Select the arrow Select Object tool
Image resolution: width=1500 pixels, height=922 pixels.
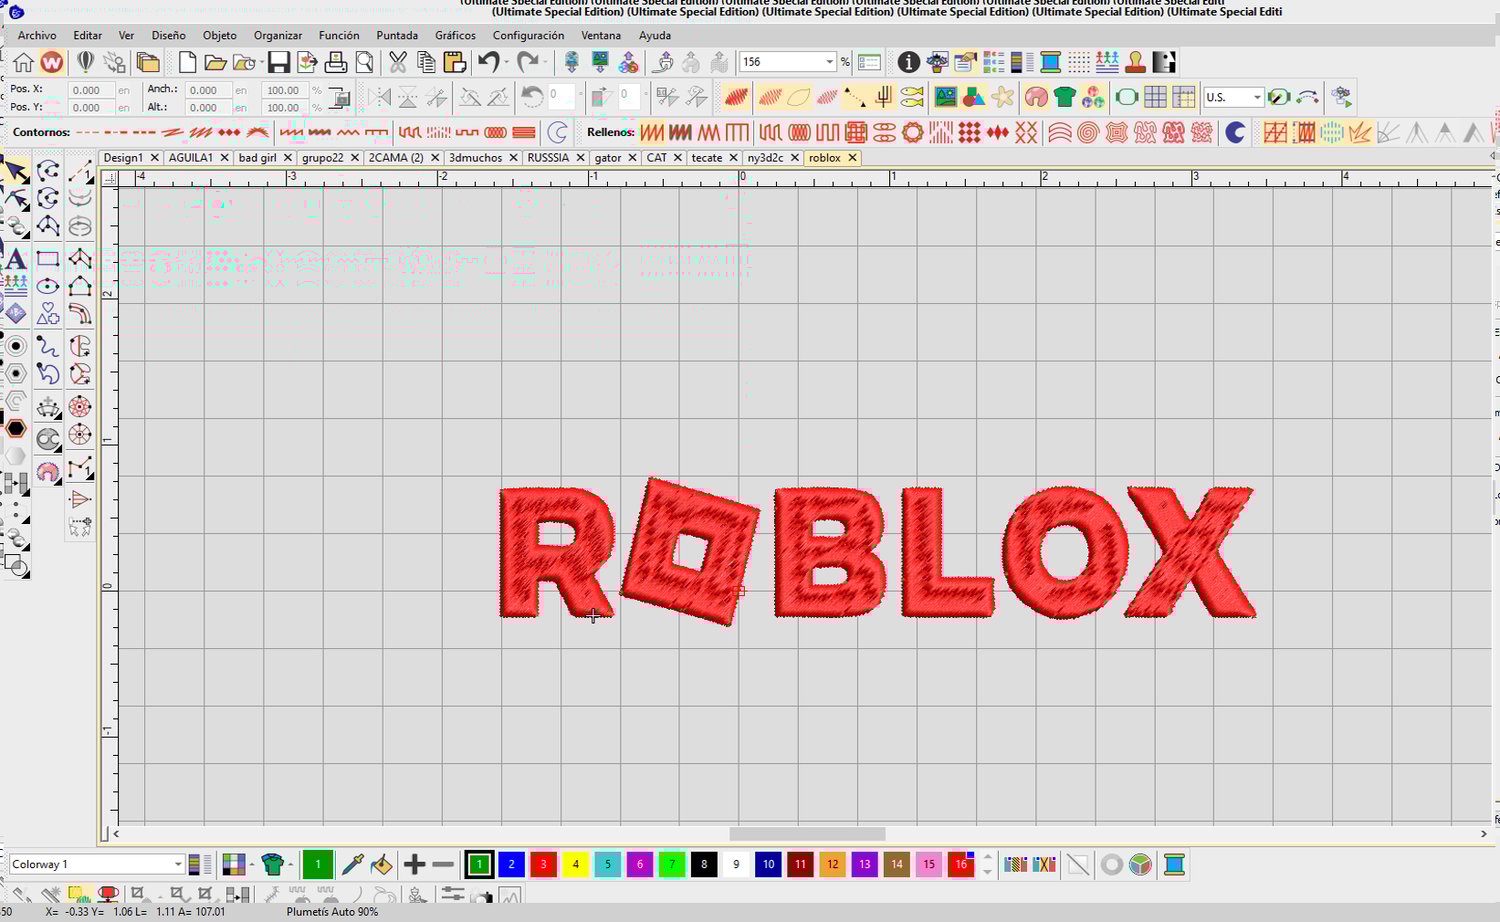[16, 172]
